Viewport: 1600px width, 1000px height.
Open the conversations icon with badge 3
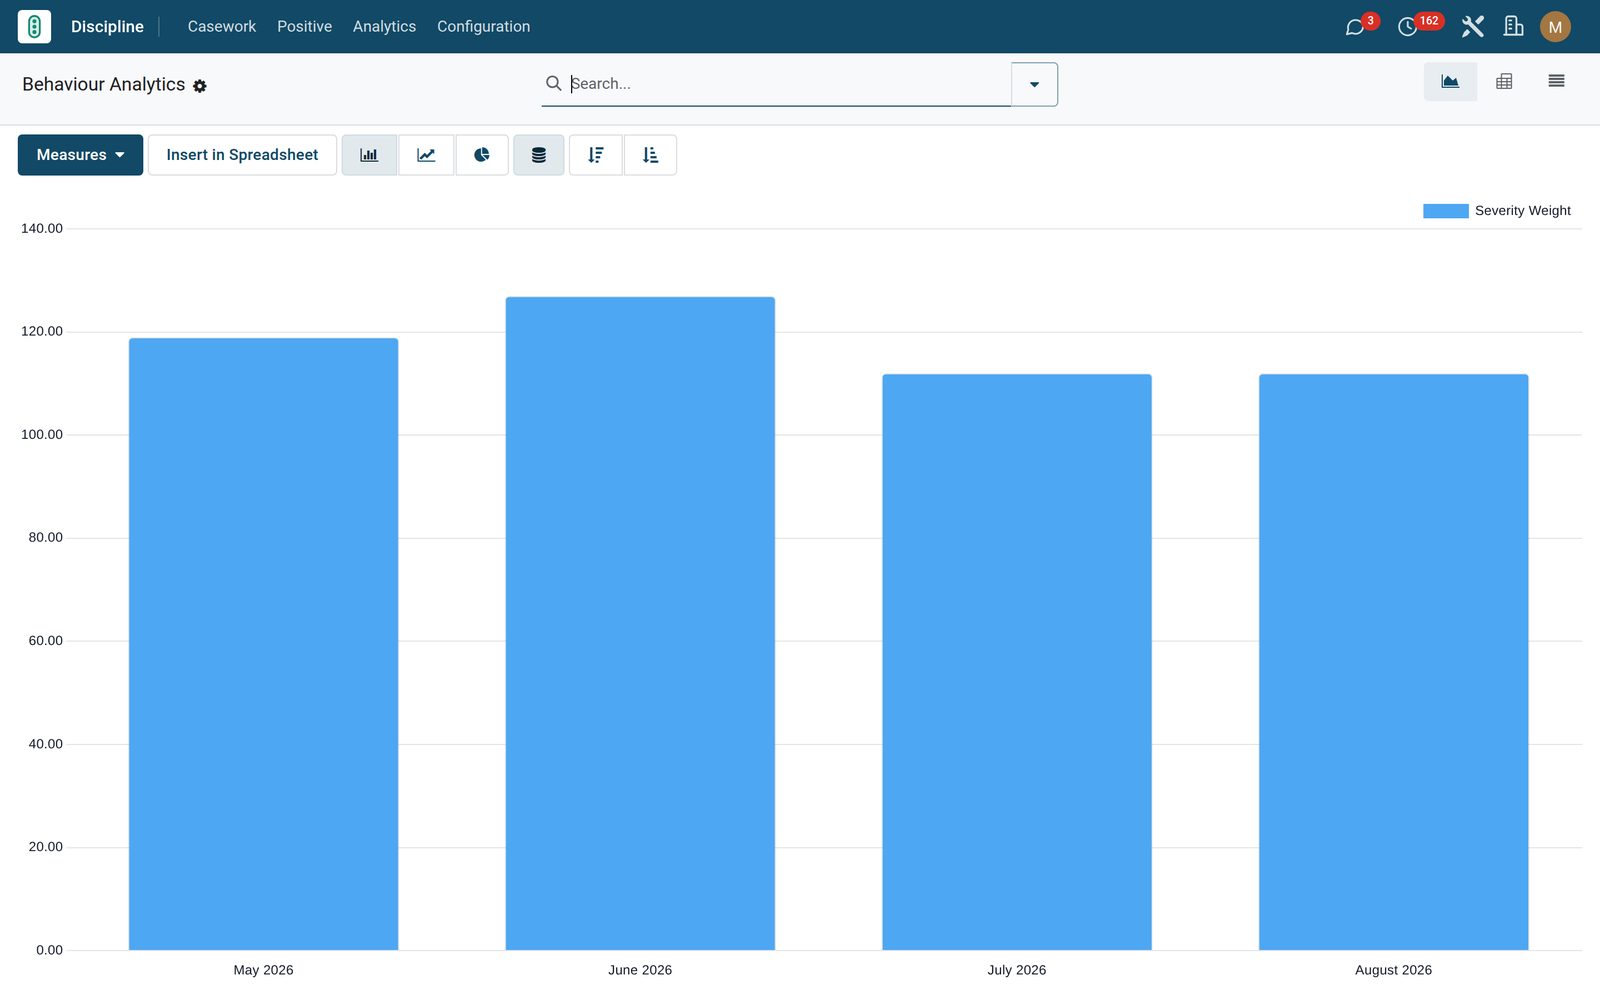pyautogui.click(x=1355, y=27)
